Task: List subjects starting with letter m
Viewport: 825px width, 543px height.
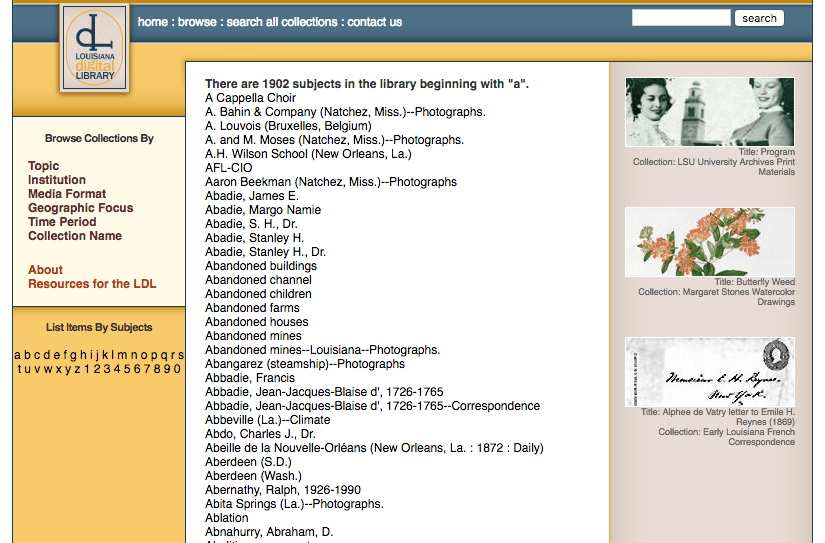Action: [122, 355]
